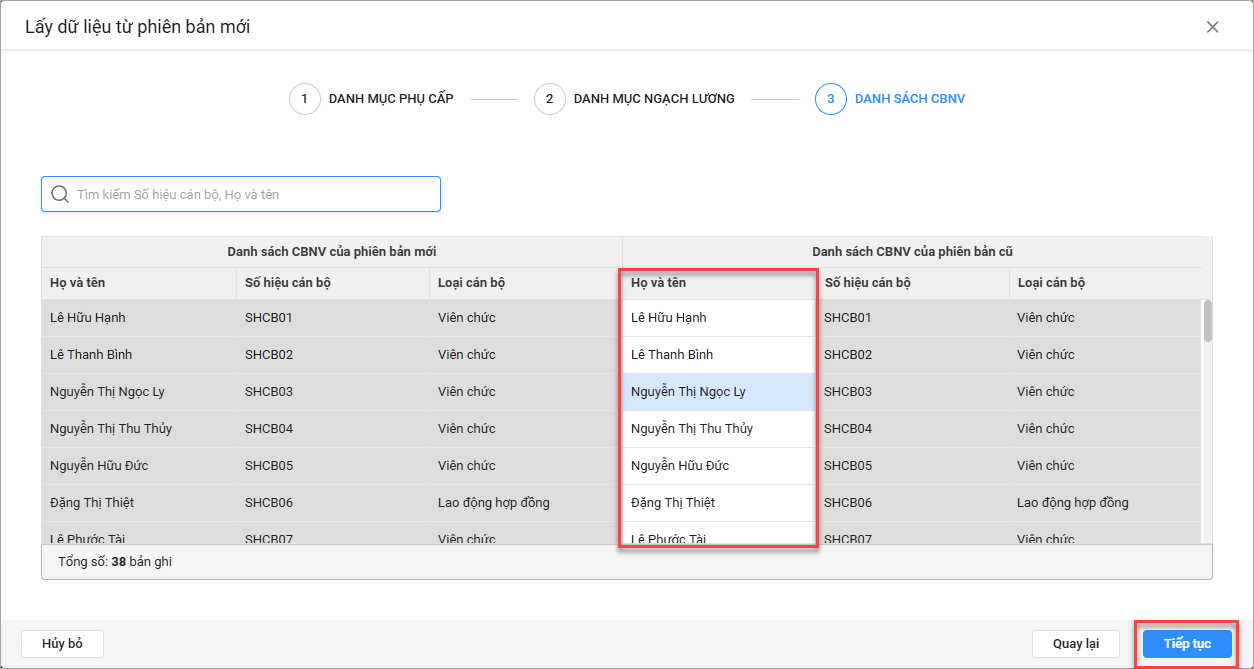Click the Tiếp tục button

pos(1187,644)
